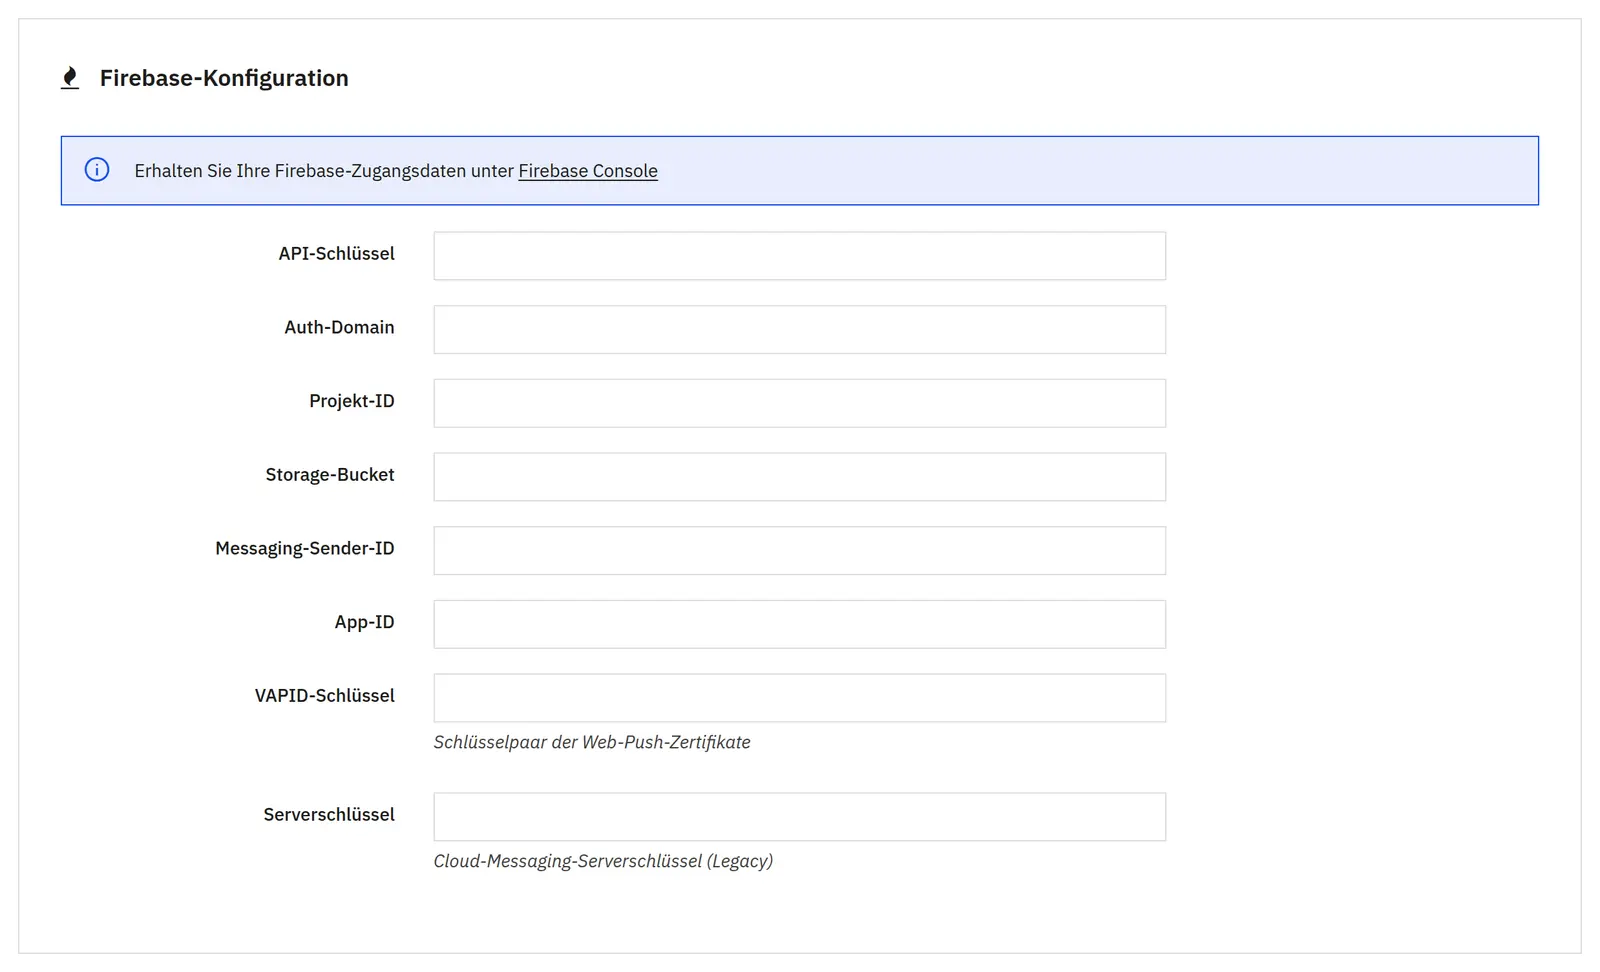Screen dimensions: 1600x972
Task: Click the Storage-Bucket label
Action: [330, 475]
